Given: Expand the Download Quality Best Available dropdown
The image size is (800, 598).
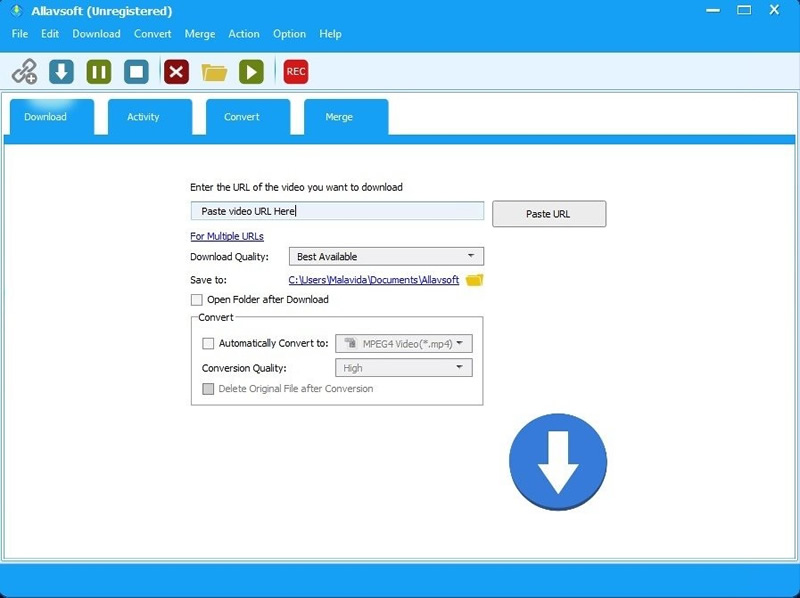Looking at the screenshot, I should click(x=386, y=256).
